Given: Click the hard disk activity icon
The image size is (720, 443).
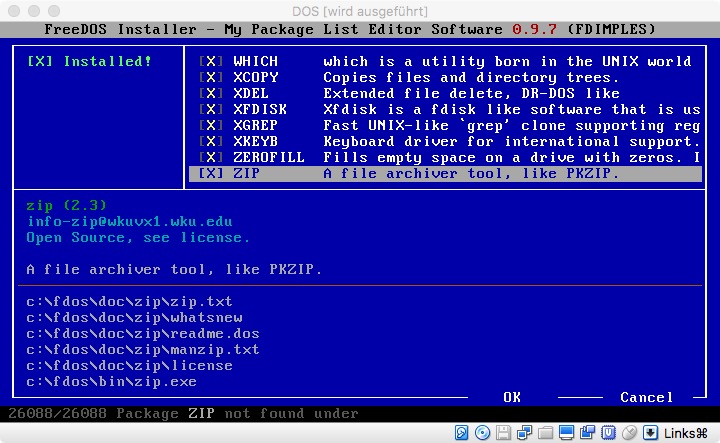Looking at the screenshot, I should [461, 432].
